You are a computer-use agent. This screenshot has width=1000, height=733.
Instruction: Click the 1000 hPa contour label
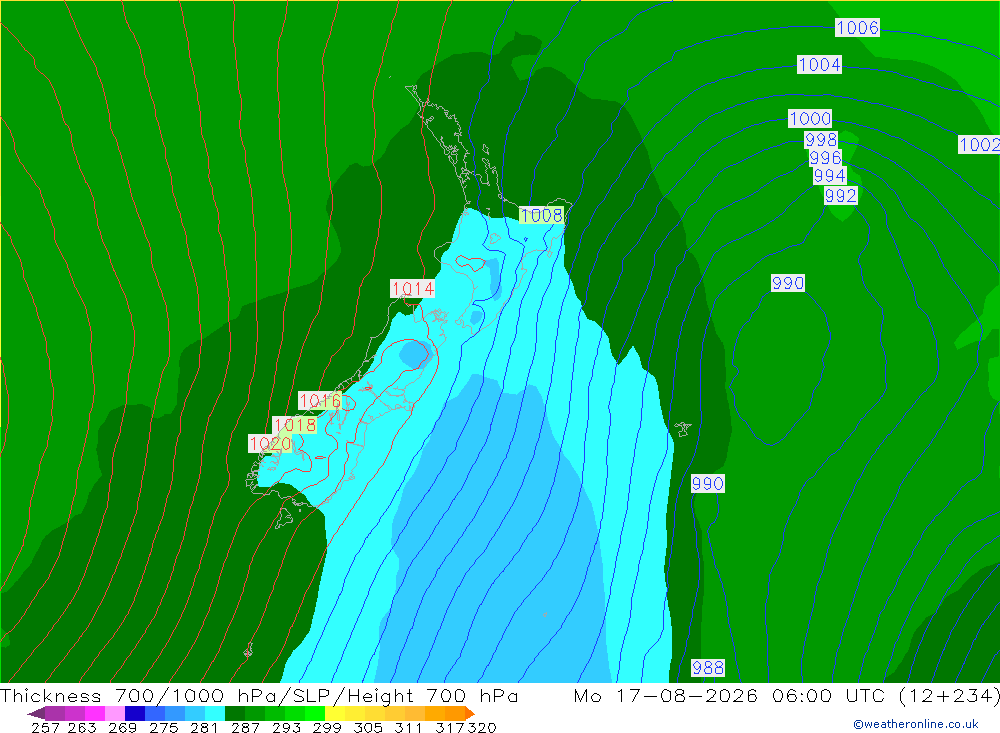pos(810,119)
